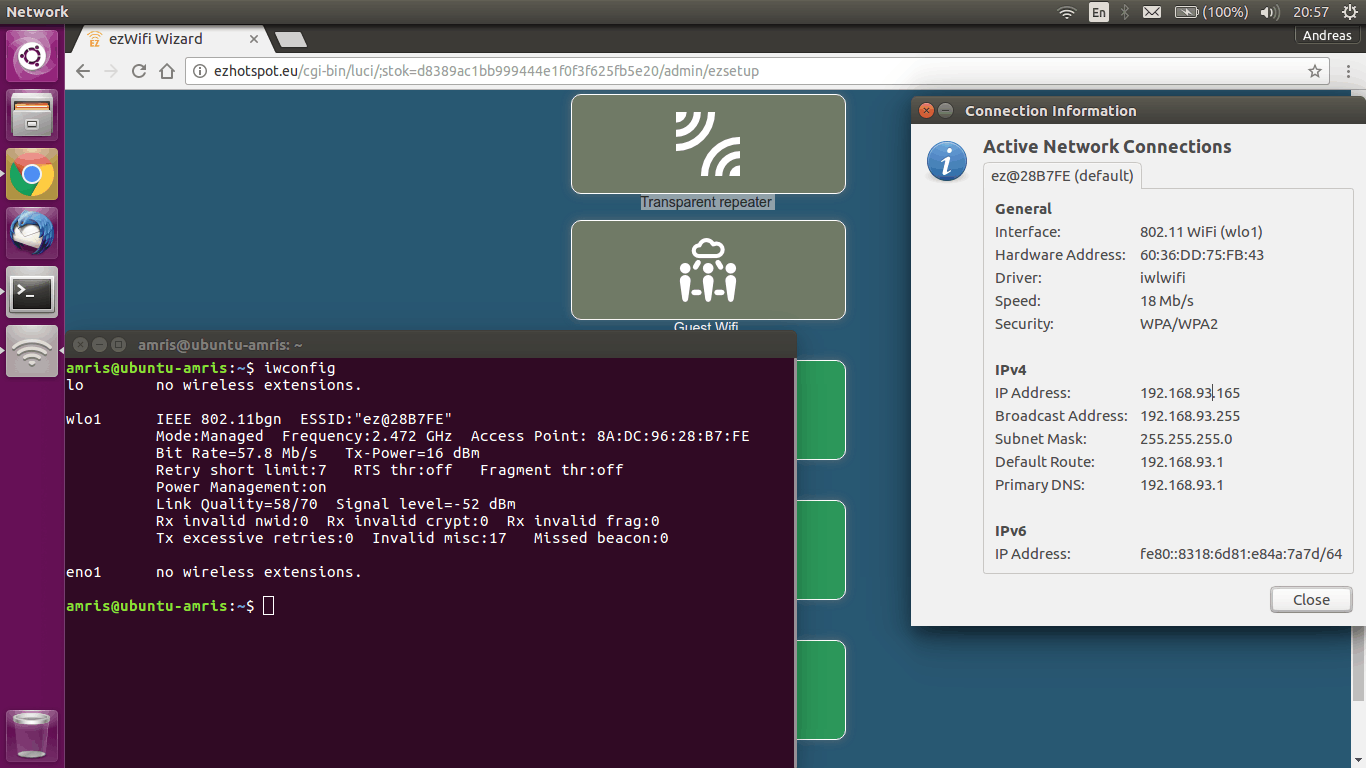The width and height of the screenshot is (1366, 768).
Task: Minimize the Connection Information dialog
Action: 945,111
